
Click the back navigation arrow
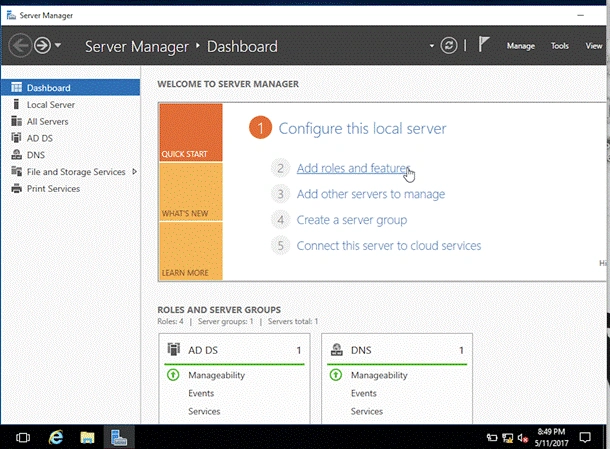tap(20, 46)
